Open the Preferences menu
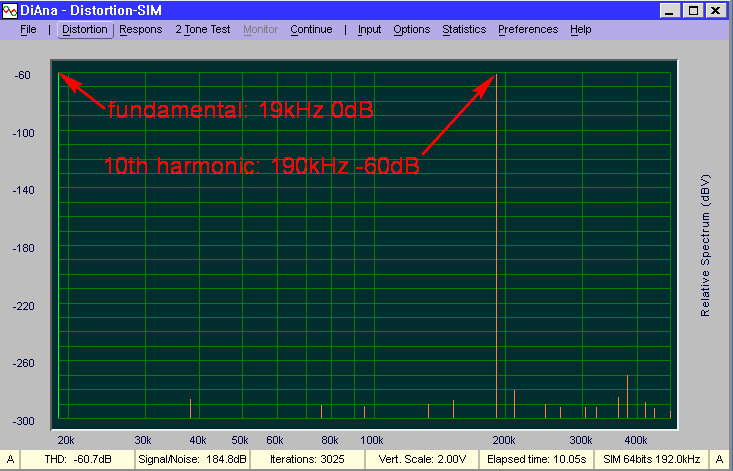The width and height of the screenshot is (733, 471). 528,29
